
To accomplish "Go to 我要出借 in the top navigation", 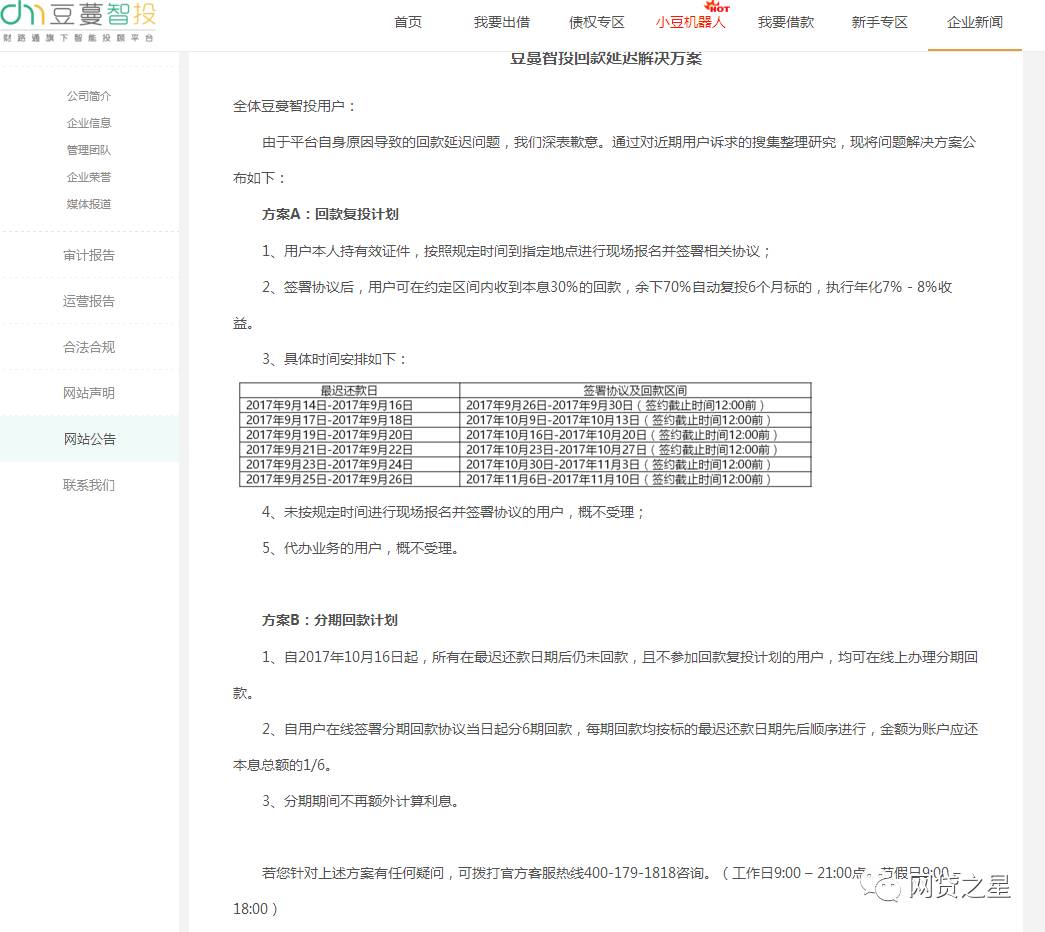I will 502,22.
